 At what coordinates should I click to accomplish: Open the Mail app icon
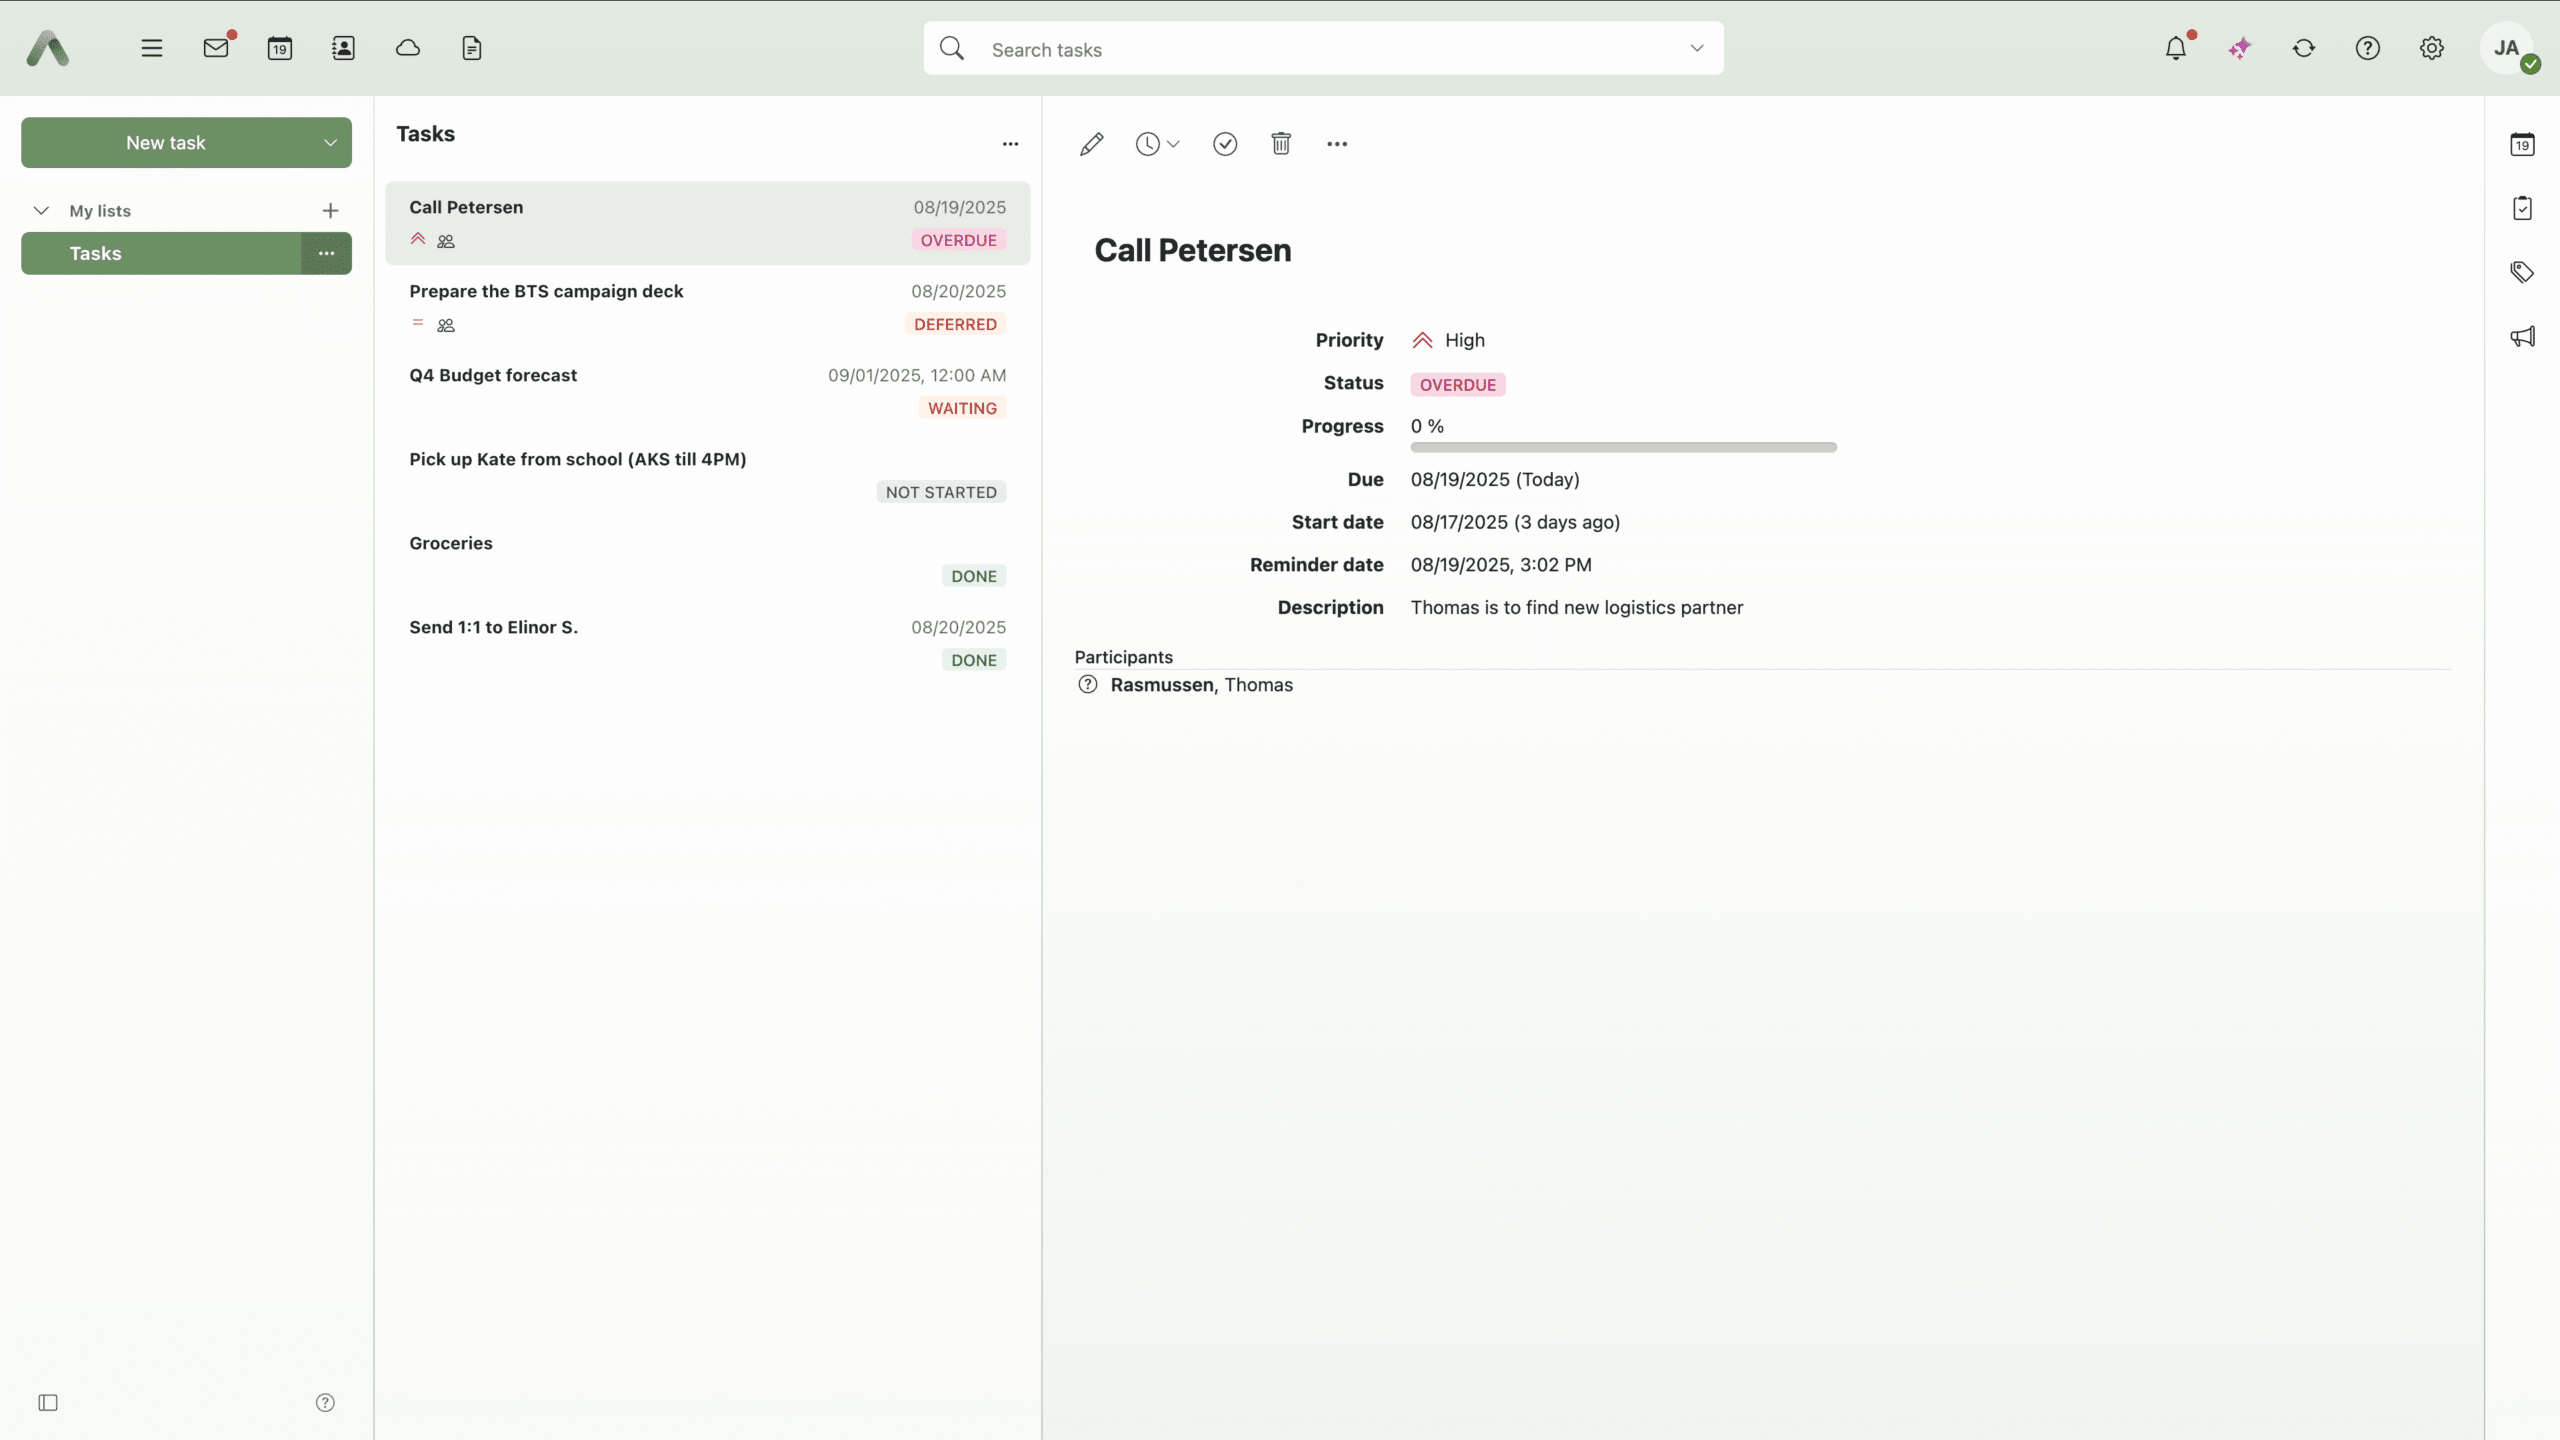tap(216, 48)
